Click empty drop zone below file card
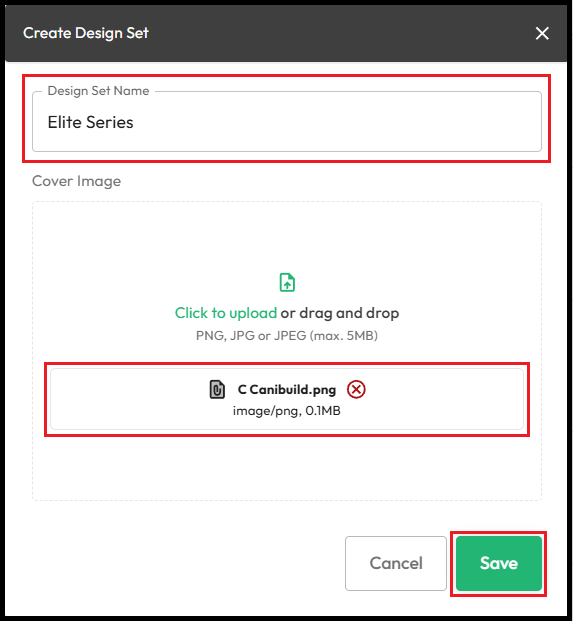Viewport: 573px width, 621px height. tap(287, 467)
